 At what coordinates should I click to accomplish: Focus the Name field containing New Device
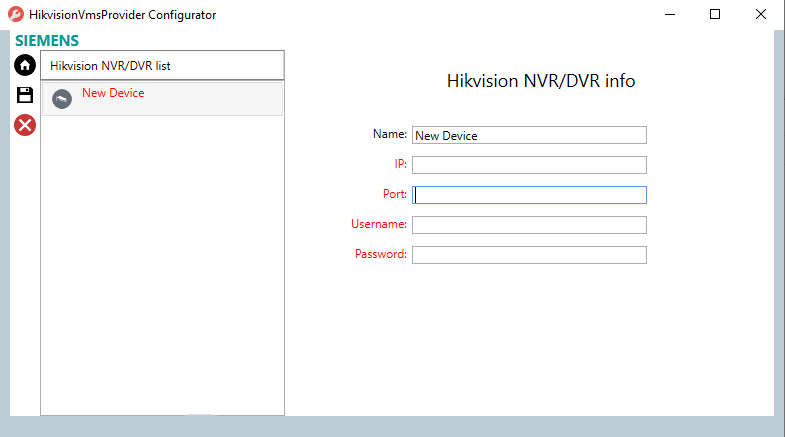[x=529, y=135]
